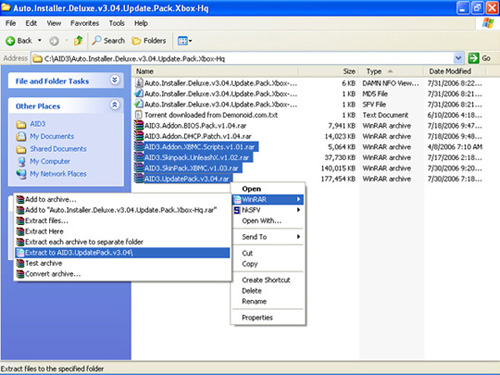The height and width of the screenshot is (375, 500).
Task: Open the Views dropdown in toolbar
Action: [x=184, y=41]
